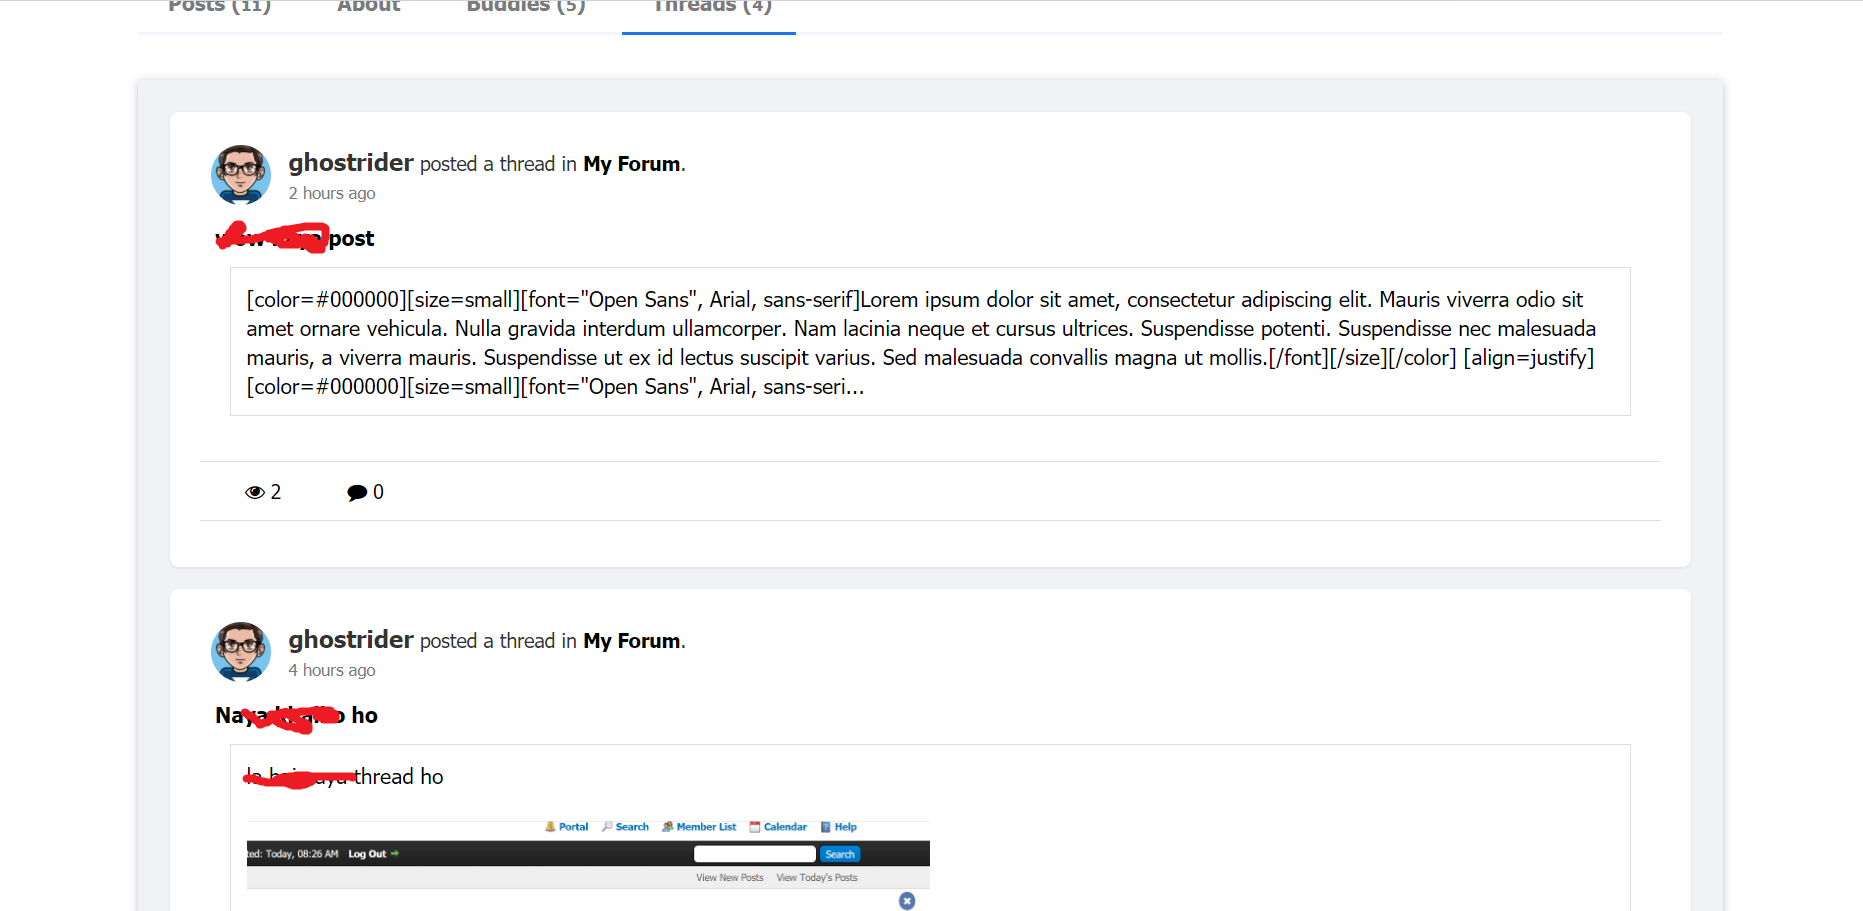1863x911 pixels.
Task: Click the white search input box
Action: [755, 854]
